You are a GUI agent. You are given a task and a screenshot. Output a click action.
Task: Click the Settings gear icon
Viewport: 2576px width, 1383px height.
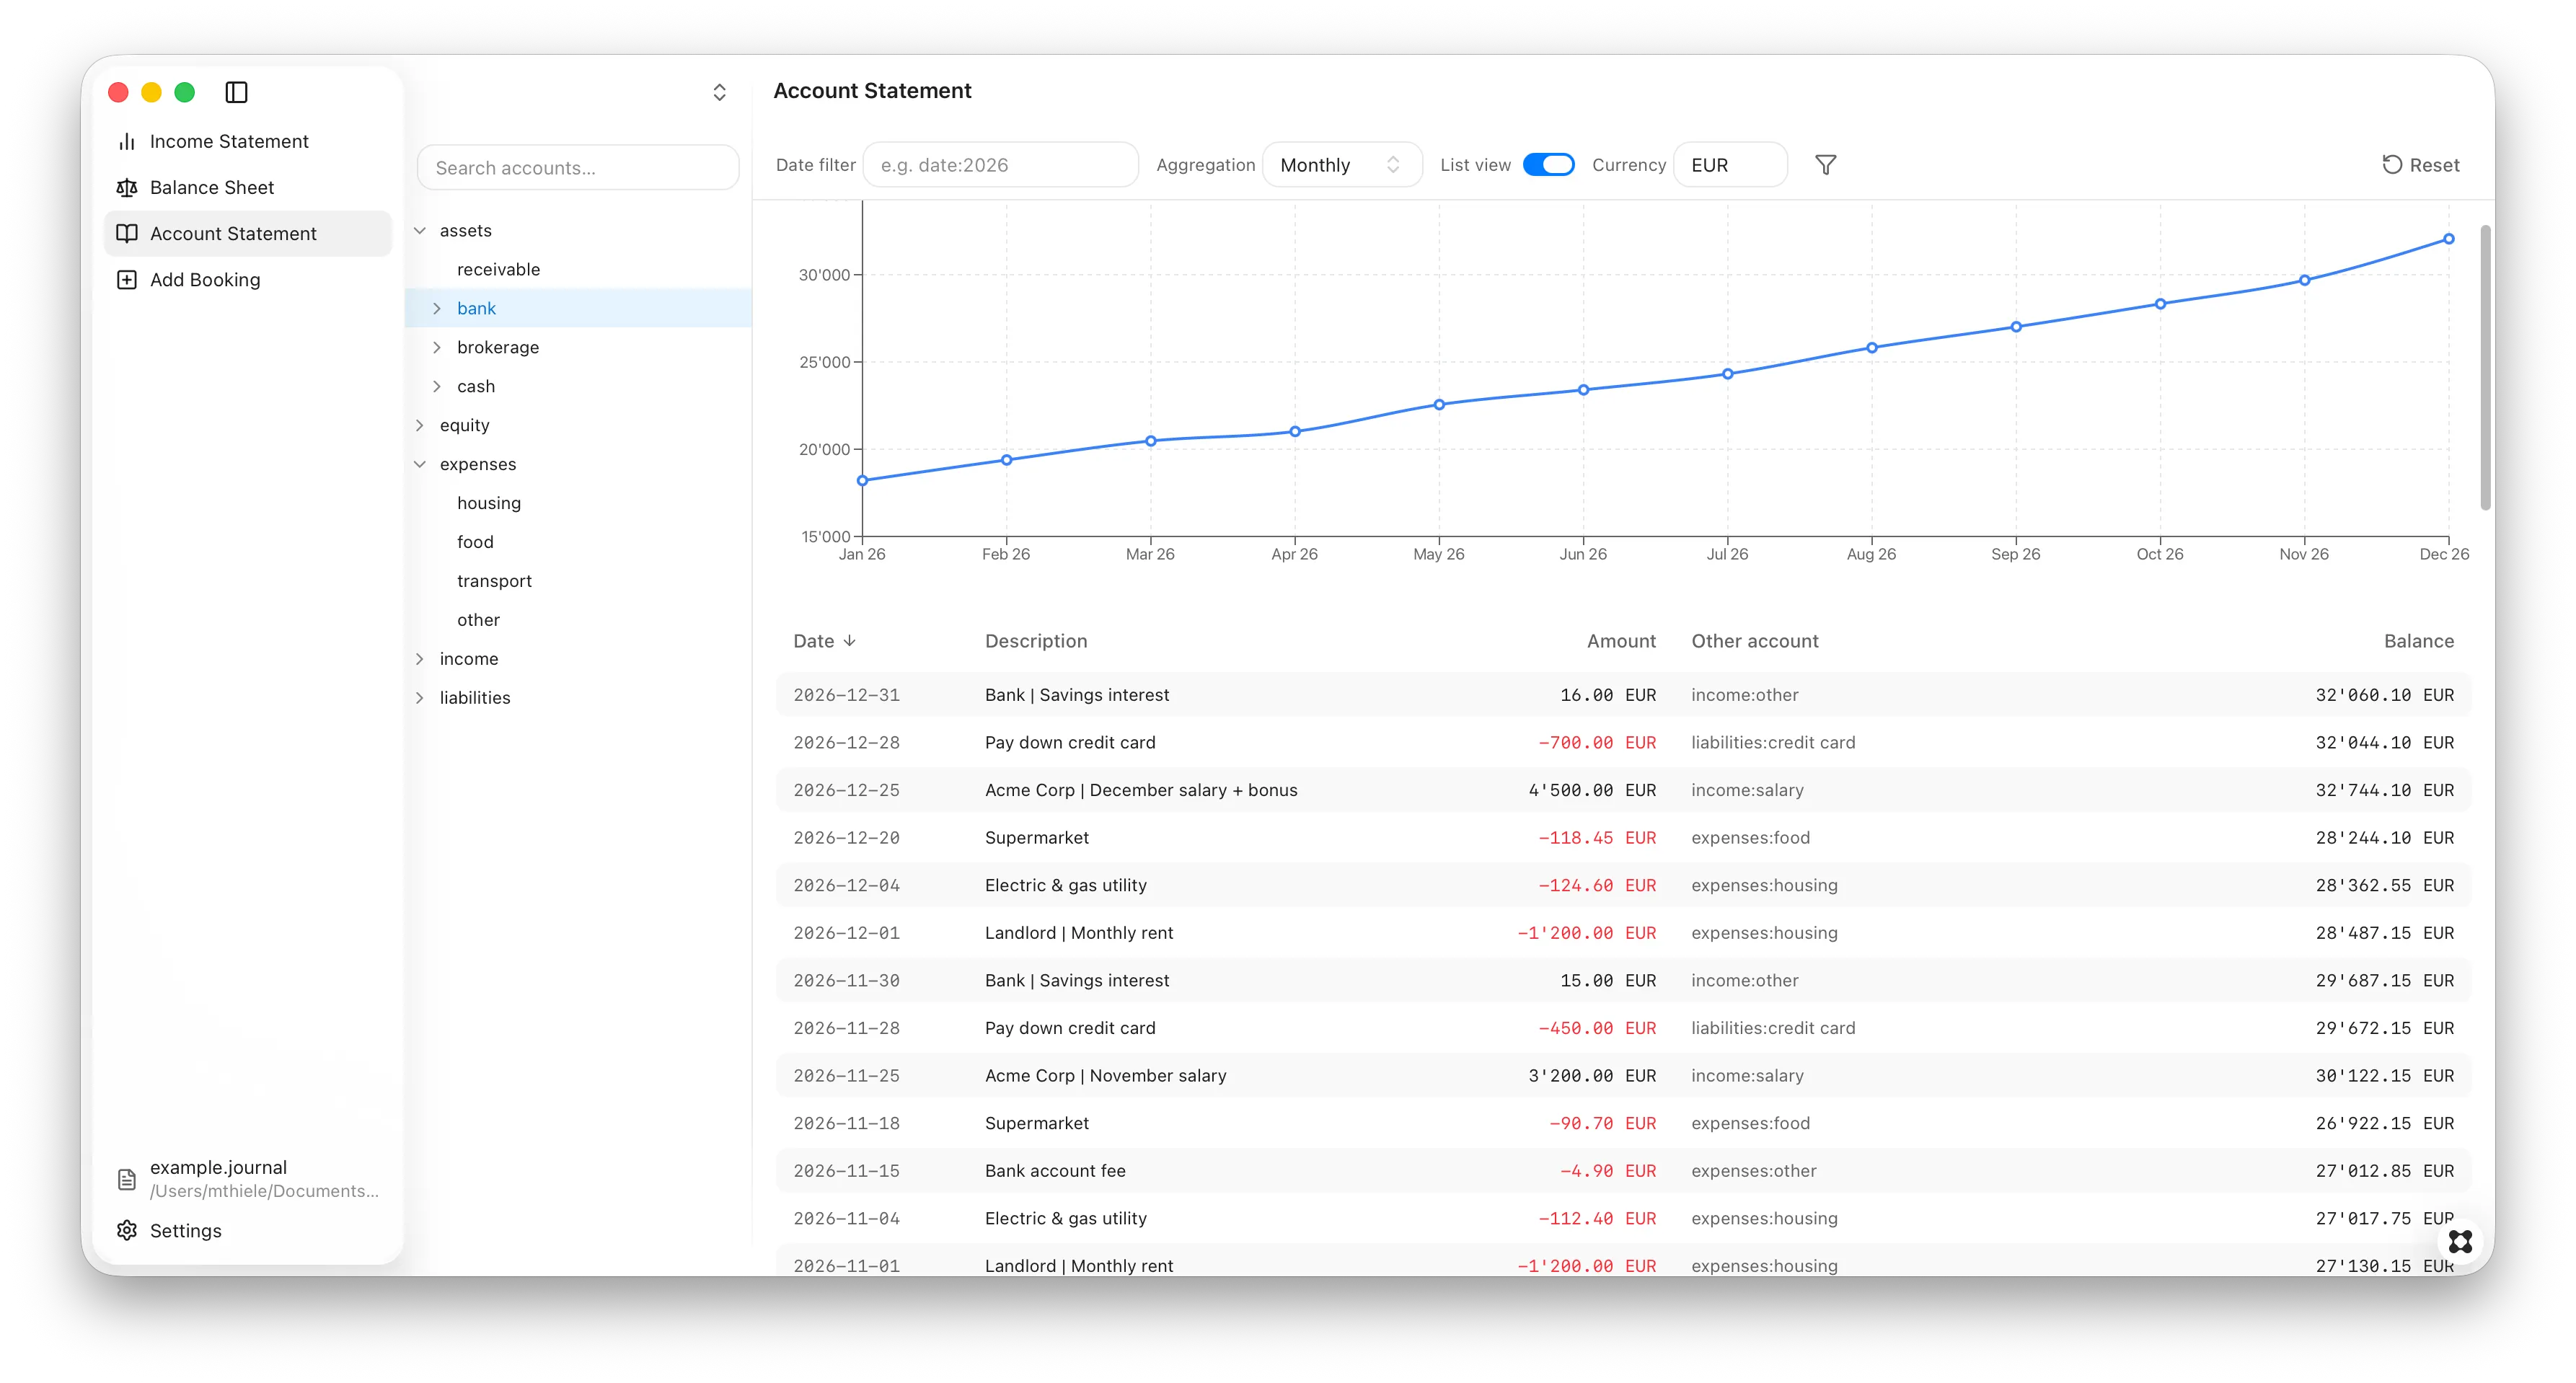pyautogui.click(x=127, y=1230)
